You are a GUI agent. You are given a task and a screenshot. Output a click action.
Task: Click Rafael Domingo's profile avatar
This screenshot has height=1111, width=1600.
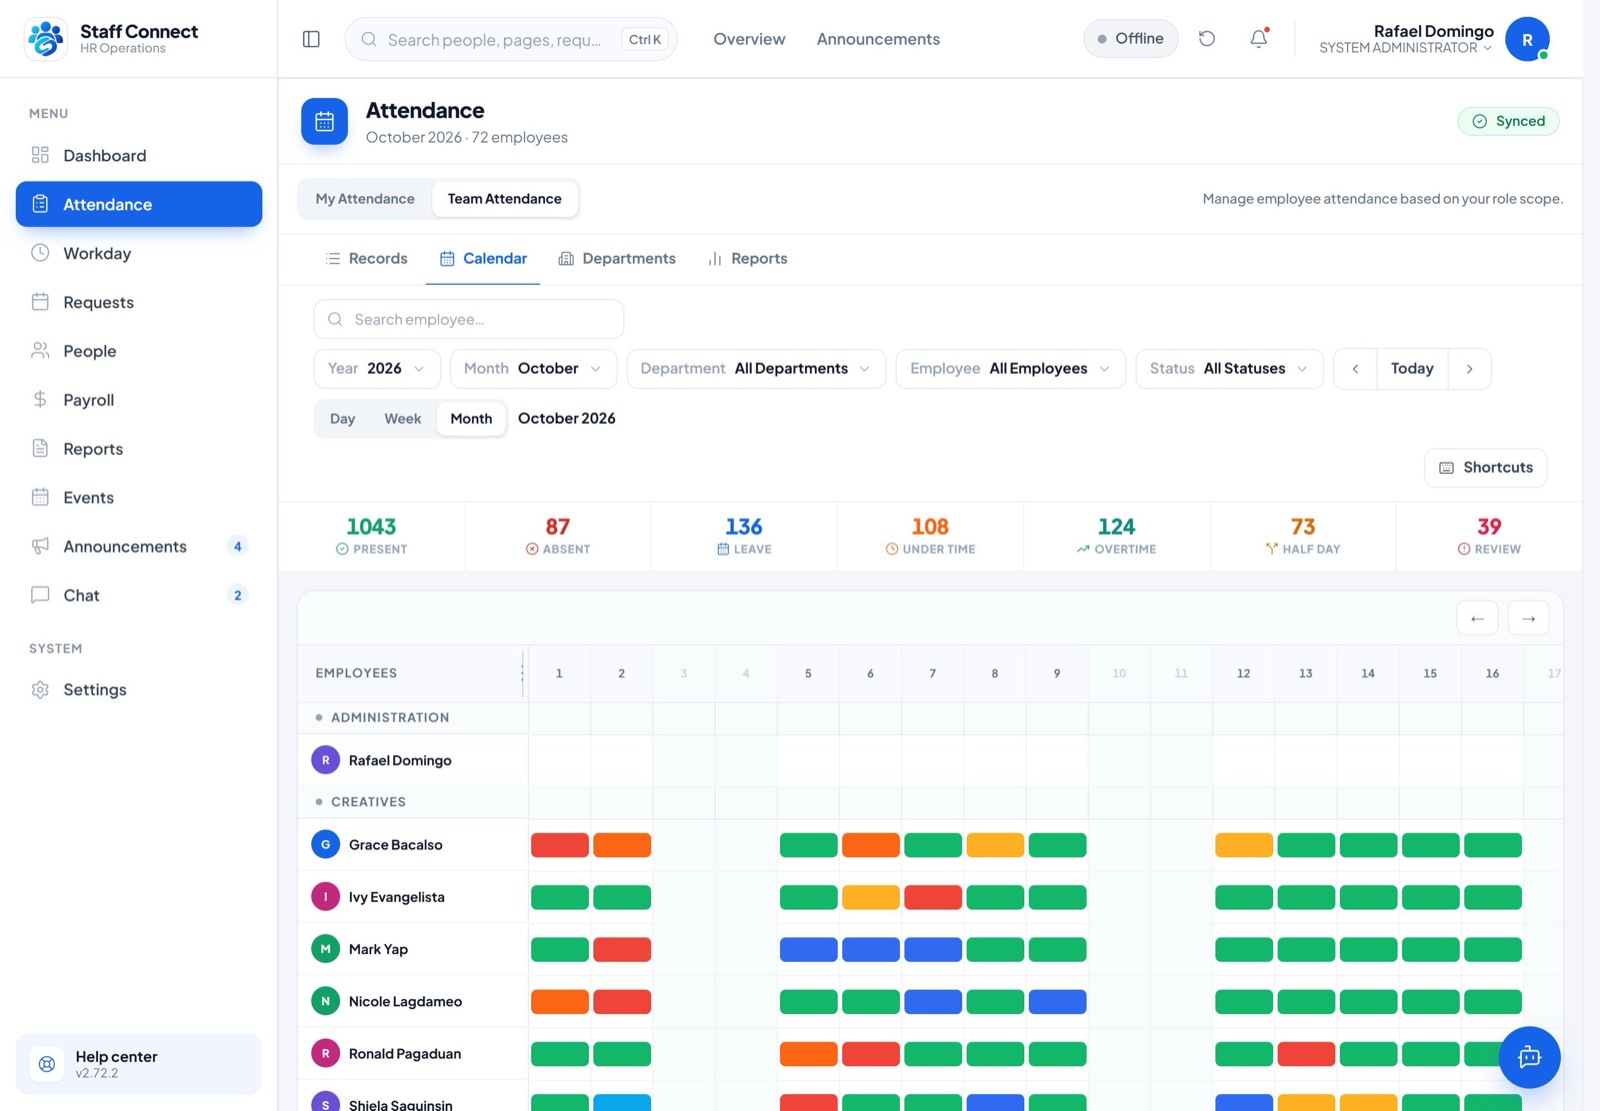(x=1527, y=40)
